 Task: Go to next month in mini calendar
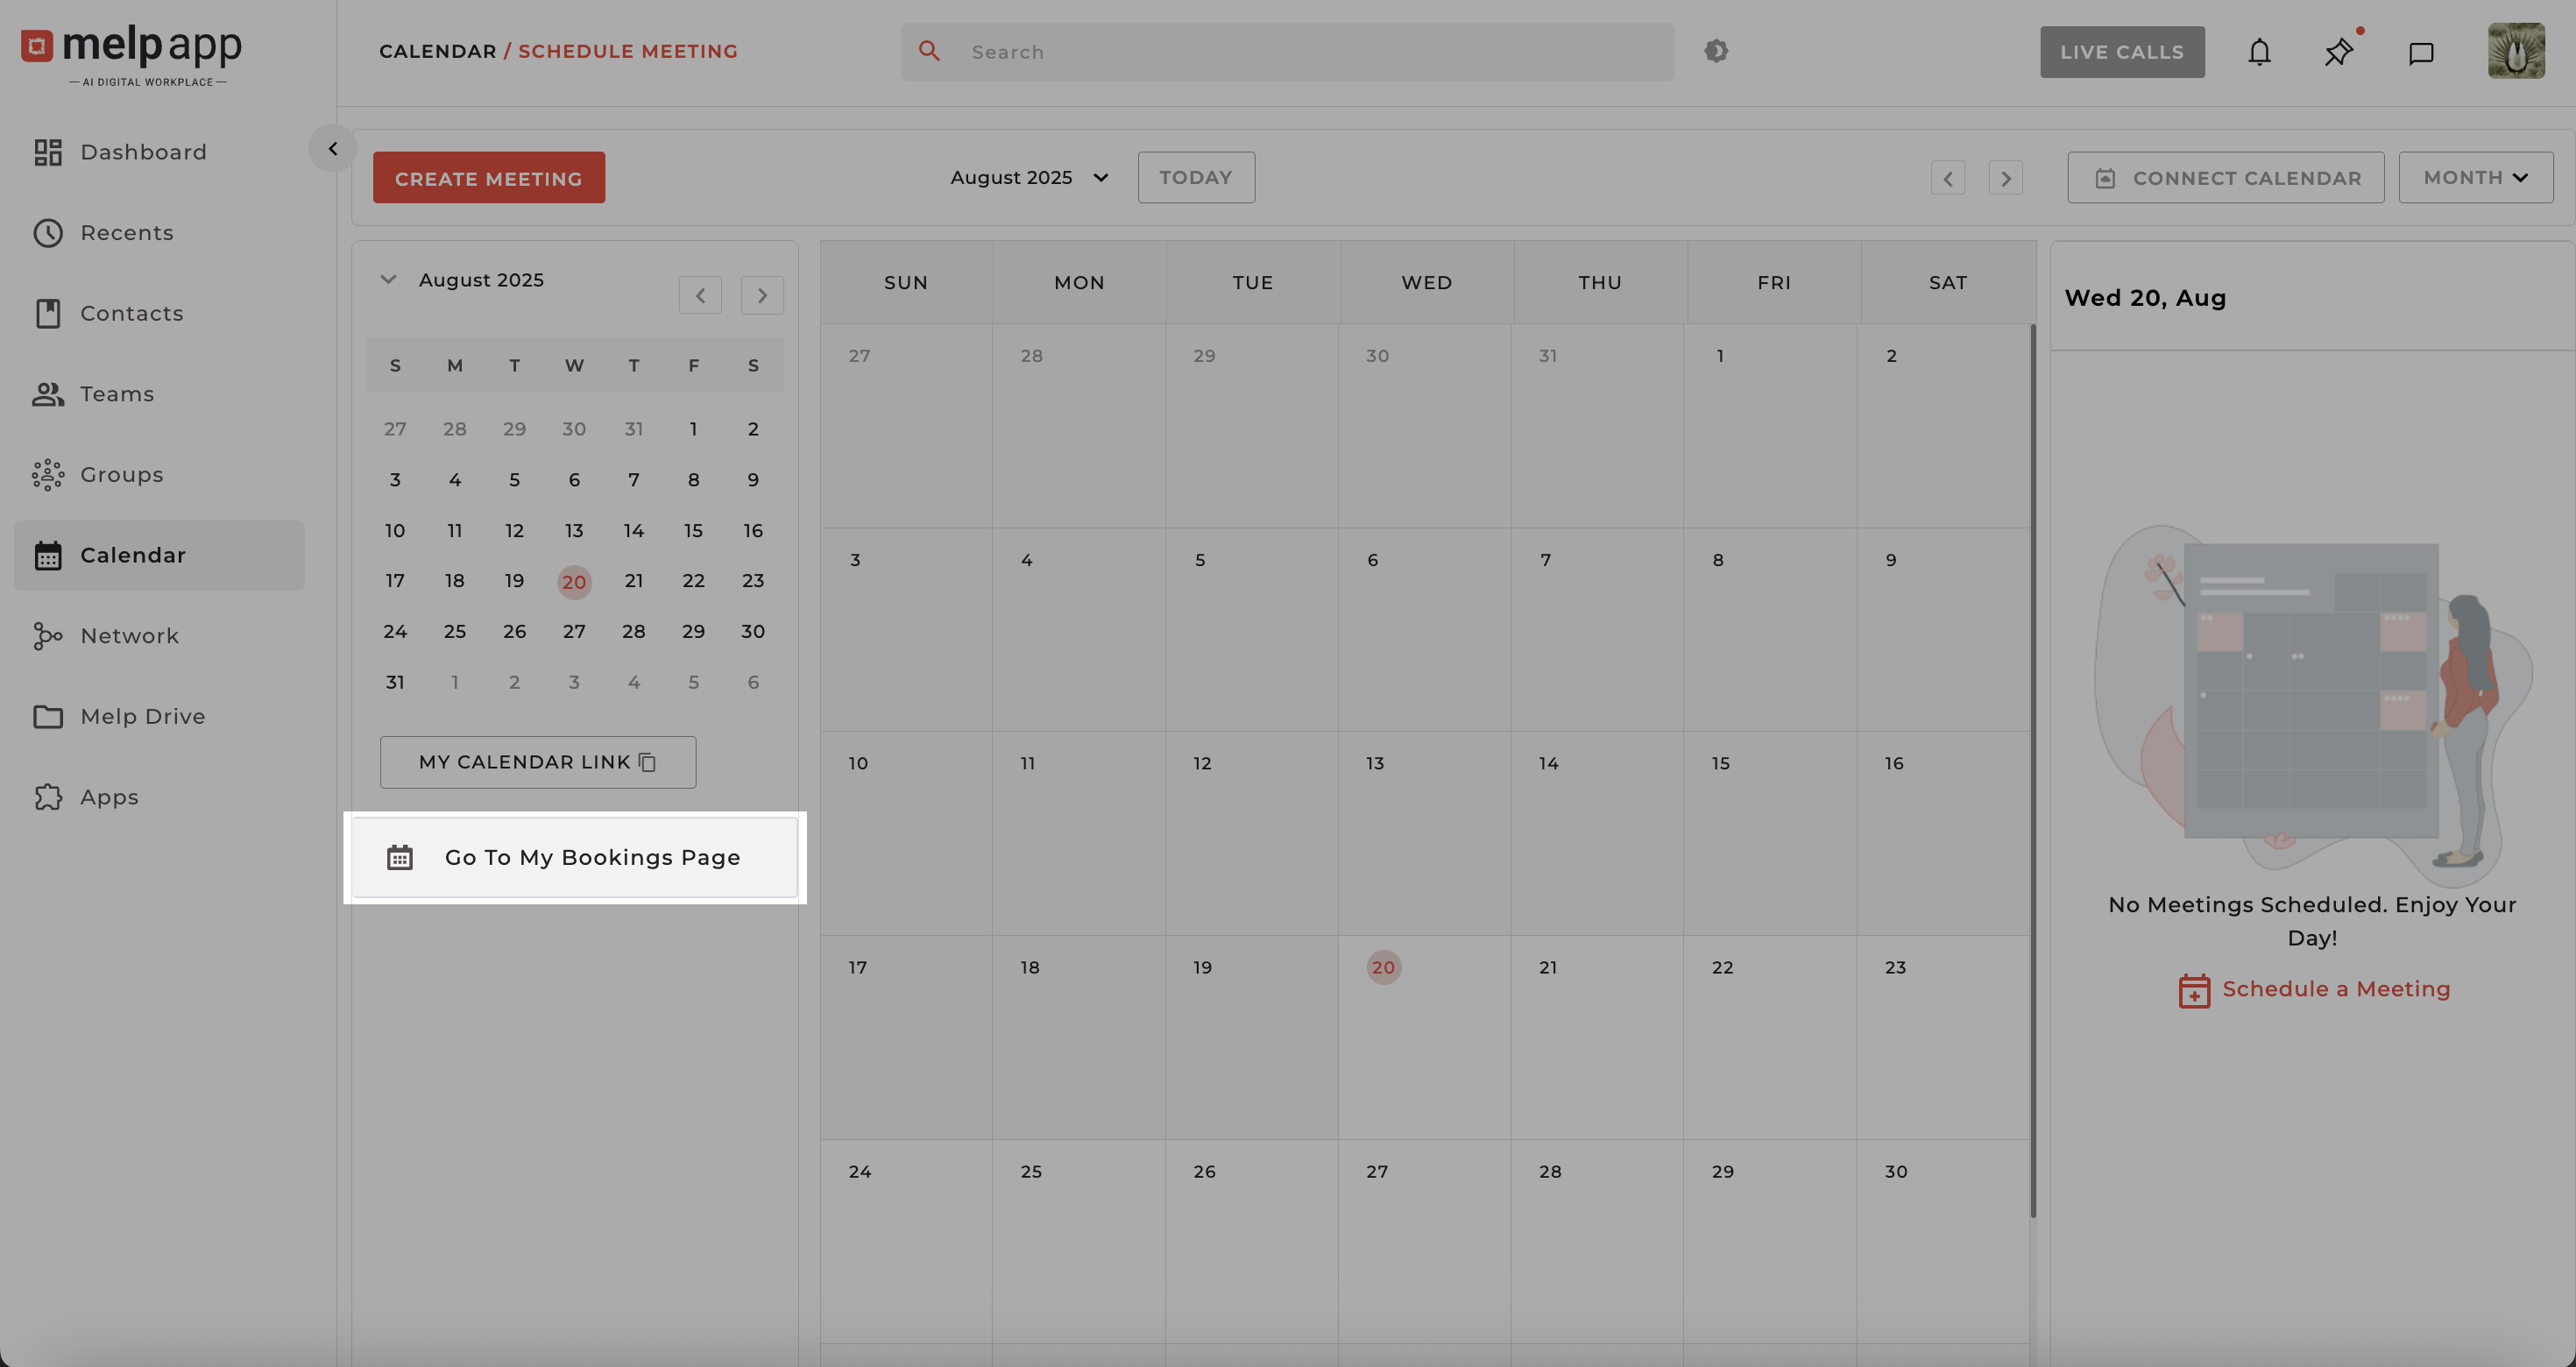tap(762, 295)
